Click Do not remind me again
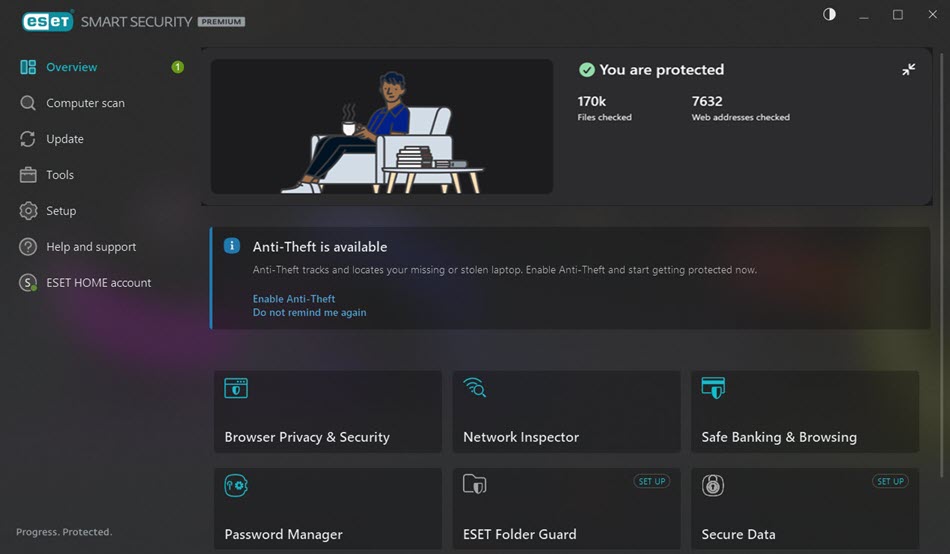The height and width of the screenshot is (554, 950). [x=310, y=313]
